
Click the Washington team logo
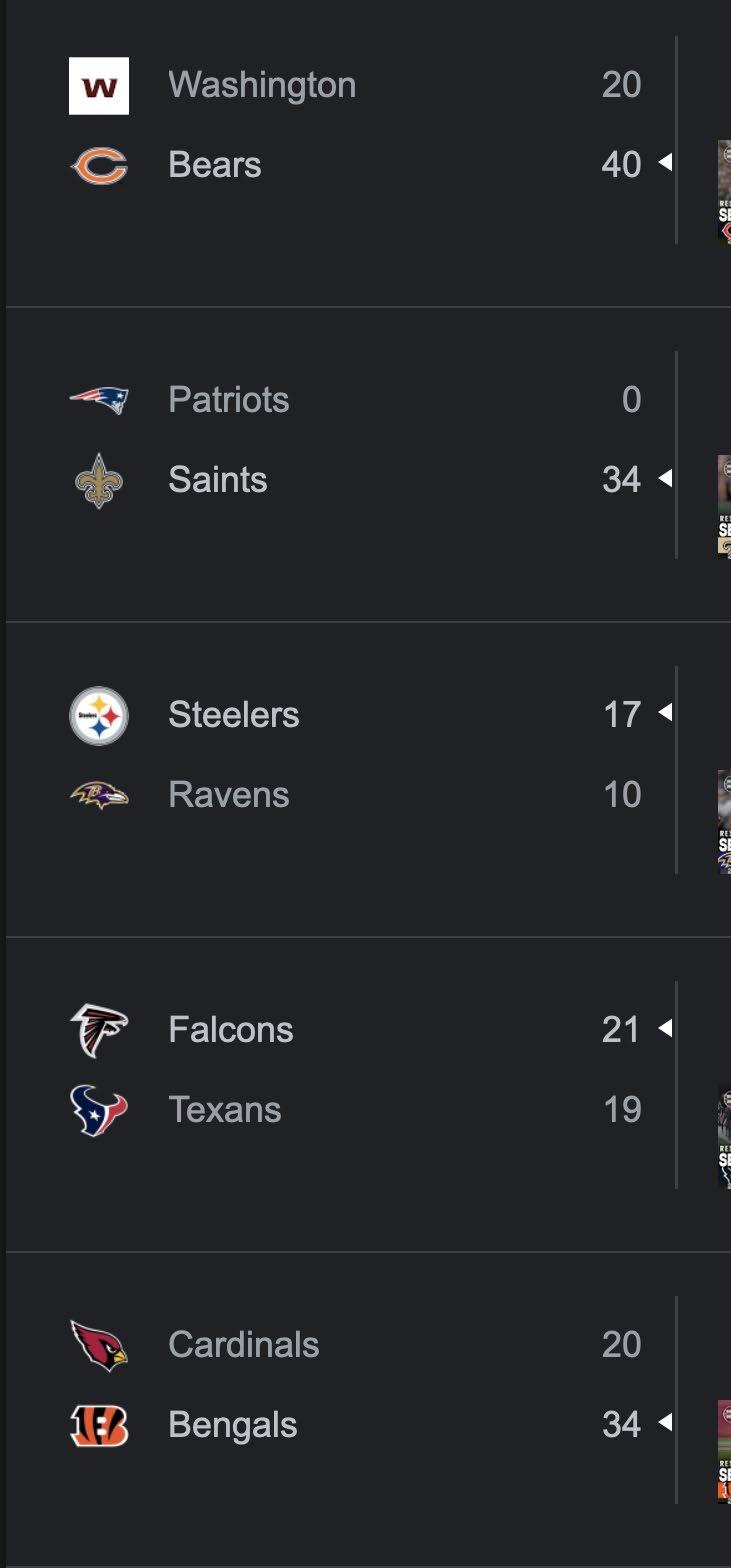point(99,86)
